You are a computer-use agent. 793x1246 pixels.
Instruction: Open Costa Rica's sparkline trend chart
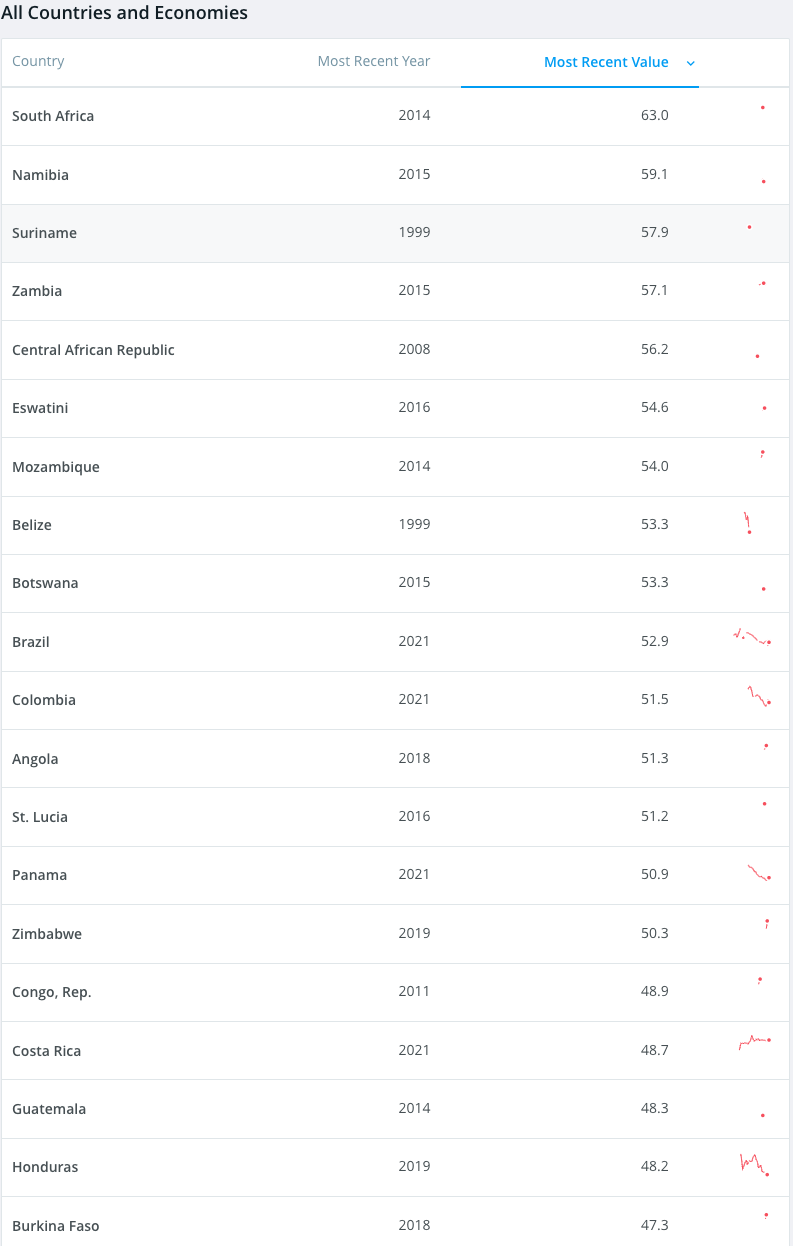pyautogui.click(x=755, y=1042)
